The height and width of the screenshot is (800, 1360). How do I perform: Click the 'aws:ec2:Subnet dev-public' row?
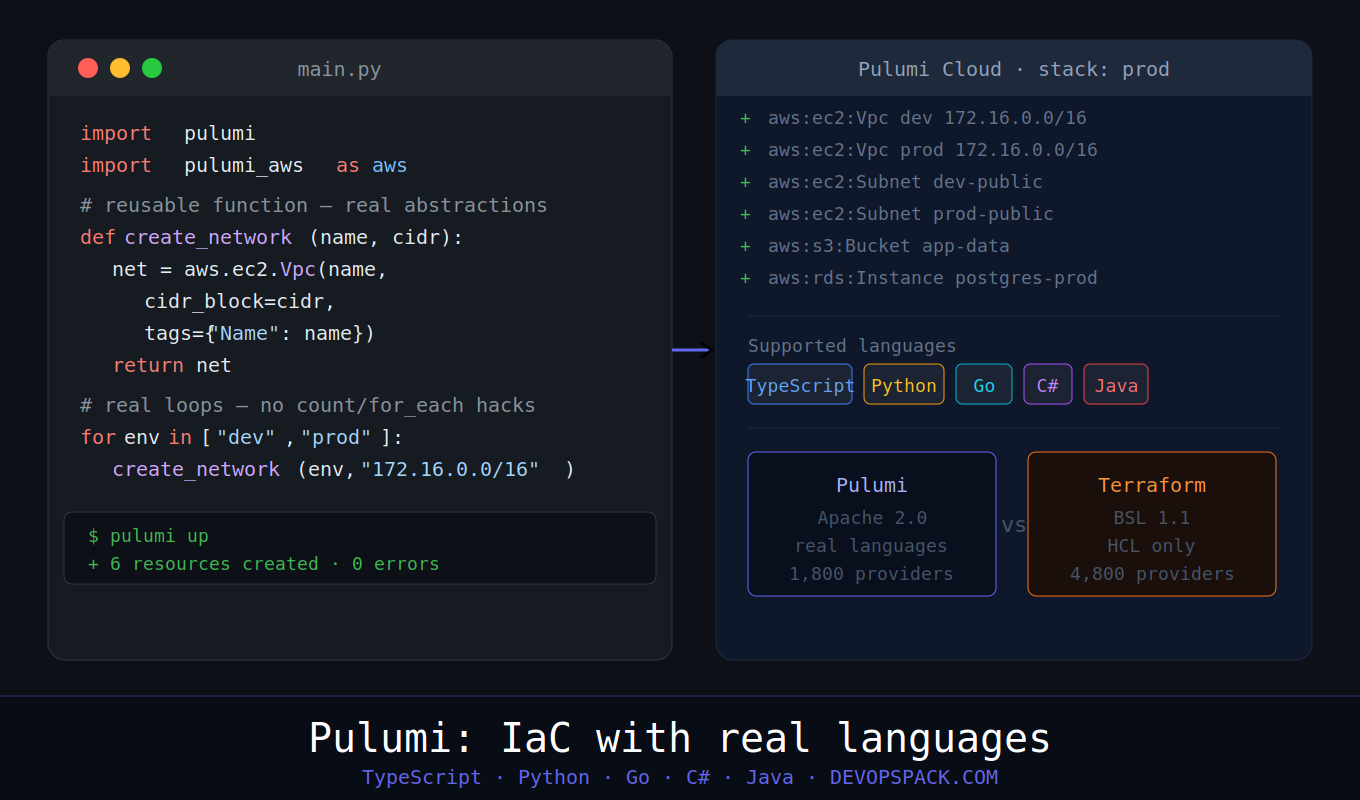pos(891,182)
